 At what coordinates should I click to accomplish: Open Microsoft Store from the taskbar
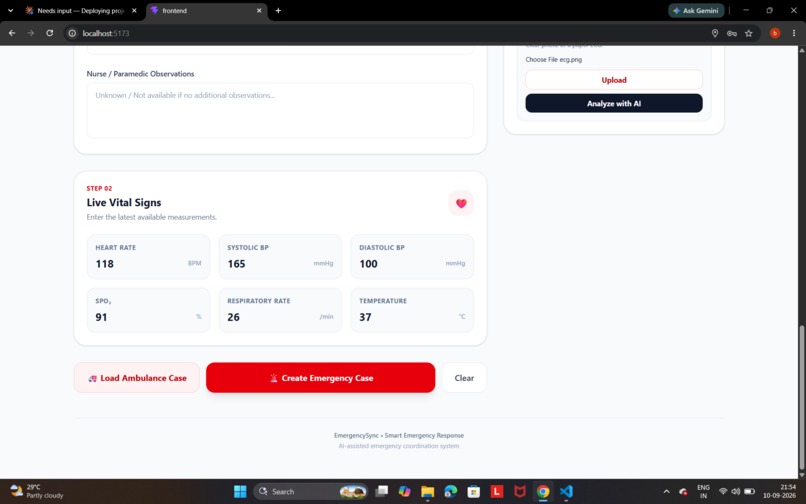point(473,492)
